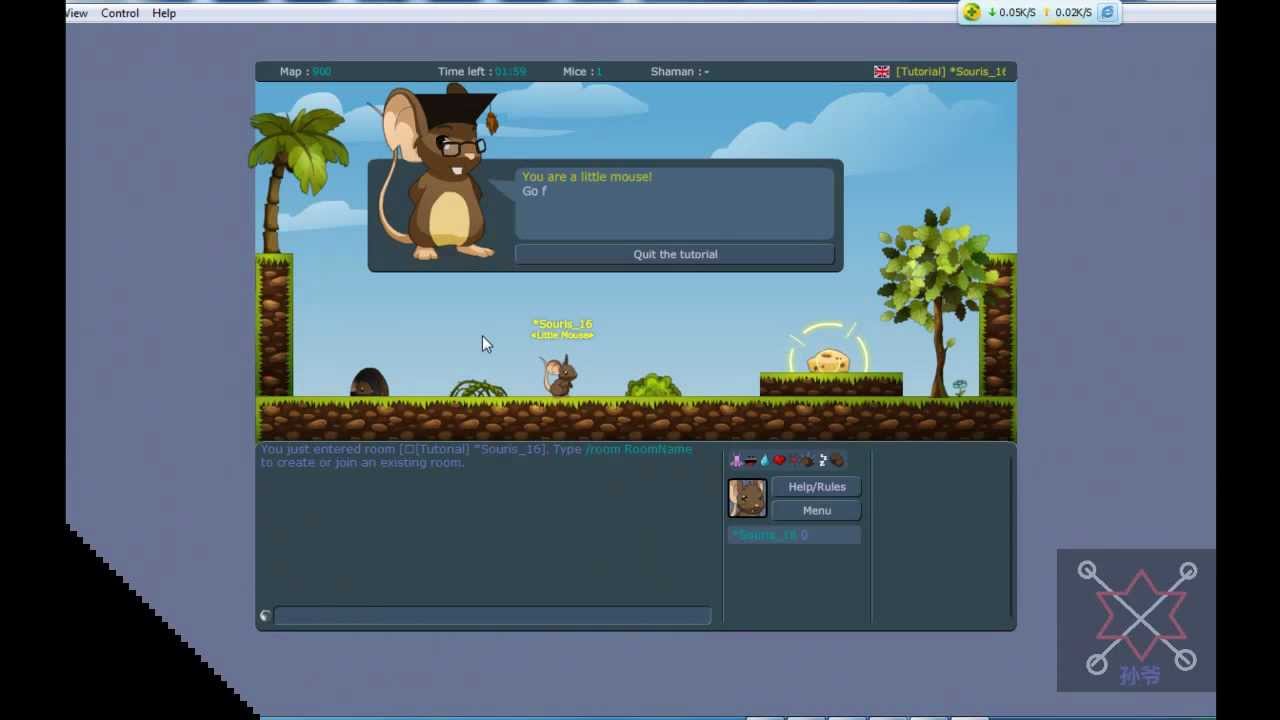Click the 'Mice' counter label
Screen dimensions: 1280x720
(x=577, y=72)
